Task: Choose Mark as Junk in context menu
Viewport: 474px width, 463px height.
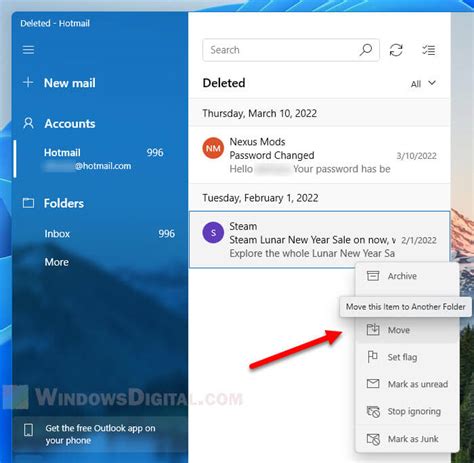Action: 407,439
